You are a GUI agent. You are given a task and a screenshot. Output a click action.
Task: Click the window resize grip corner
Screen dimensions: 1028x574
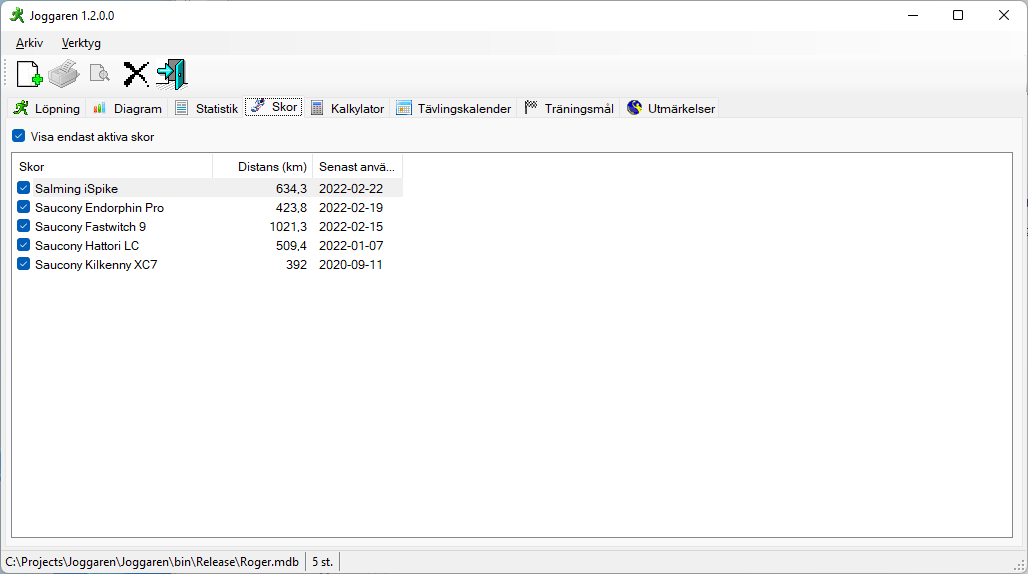click(1019, 565)
